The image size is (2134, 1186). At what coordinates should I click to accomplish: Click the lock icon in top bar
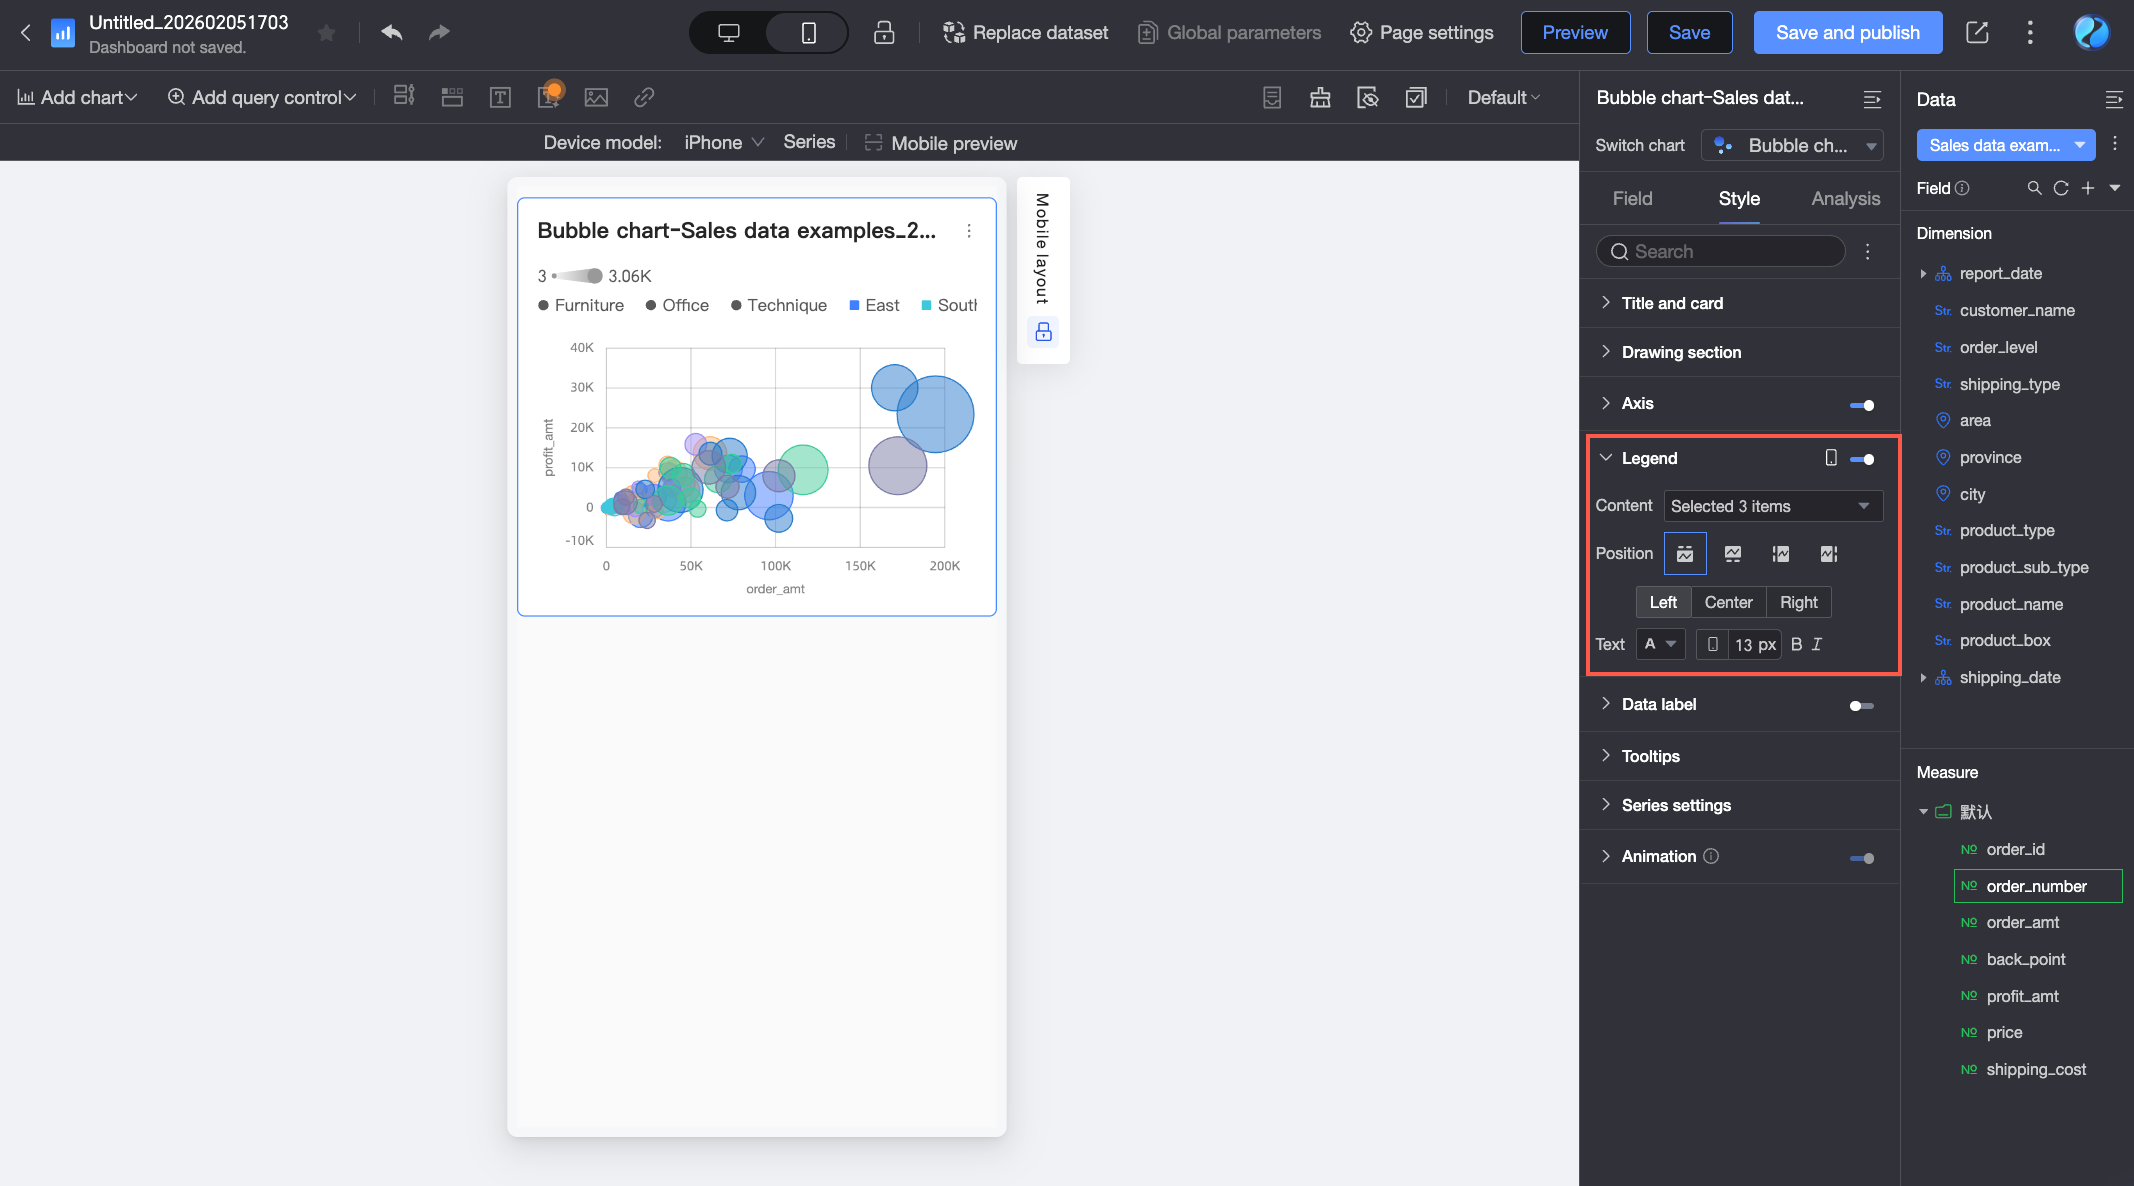(x=883, y=33)
